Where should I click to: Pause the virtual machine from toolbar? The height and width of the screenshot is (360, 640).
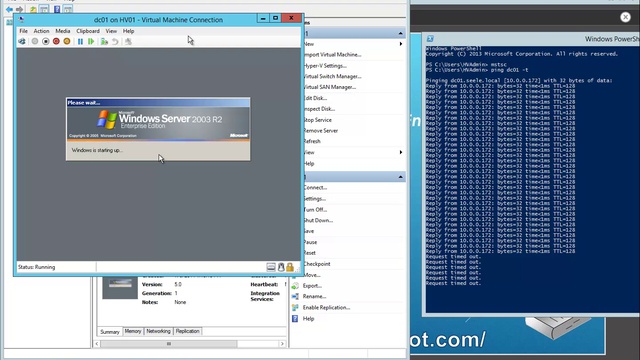pos(80,41)
